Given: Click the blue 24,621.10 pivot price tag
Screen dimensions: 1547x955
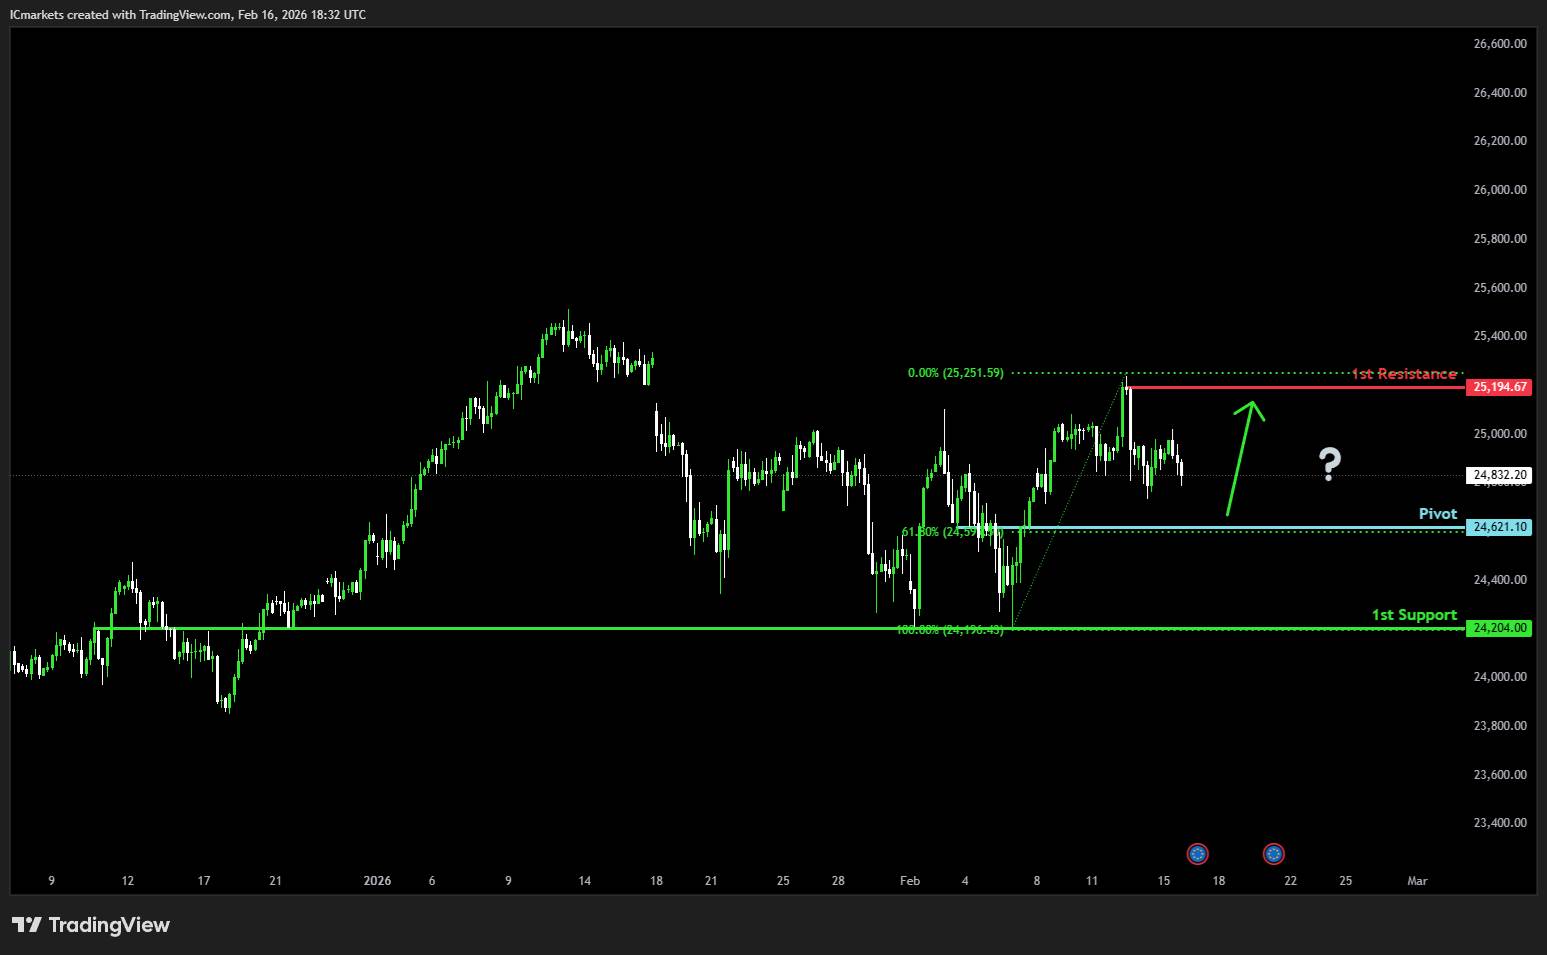Looking at the screenshot, I should click(1498, 527).
